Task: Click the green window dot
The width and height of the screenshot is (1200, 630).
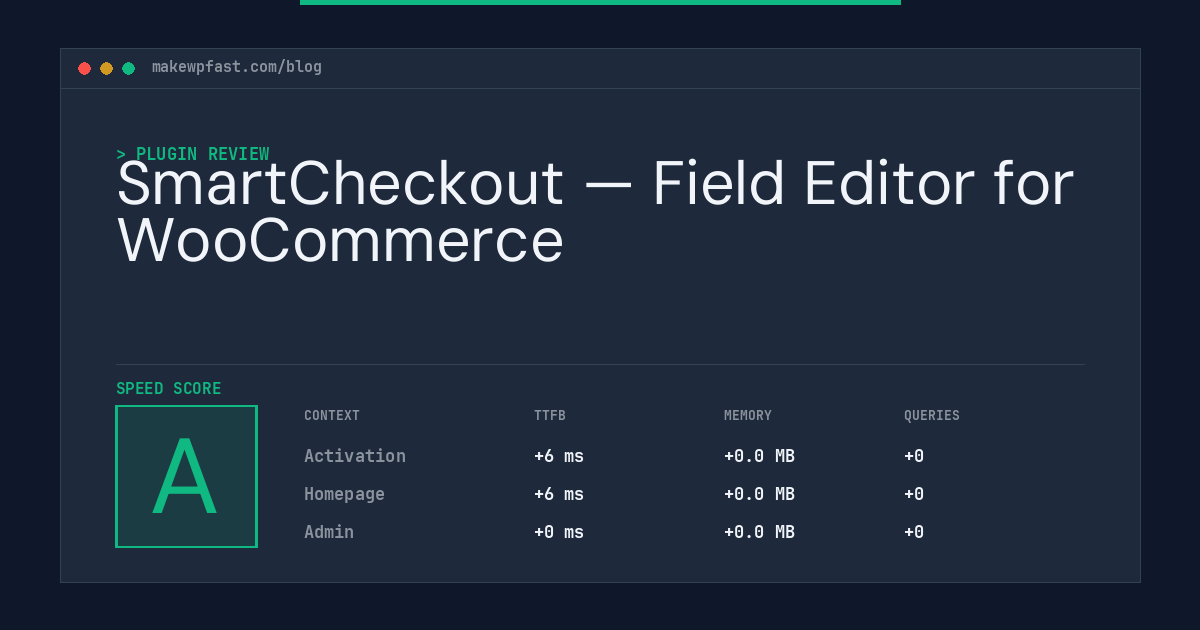Action: [128, 68]
